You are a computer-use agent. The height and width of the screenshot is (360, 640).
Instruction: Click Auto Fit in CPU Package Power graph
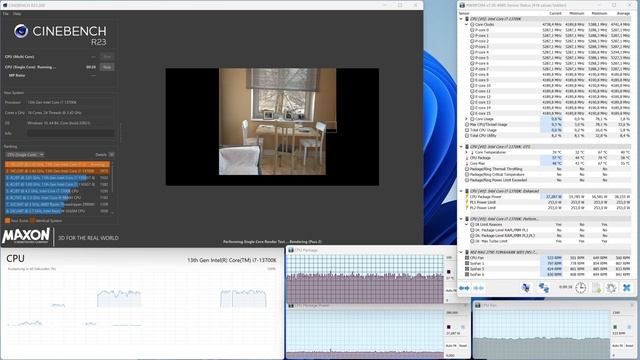[x=451, y=345]
